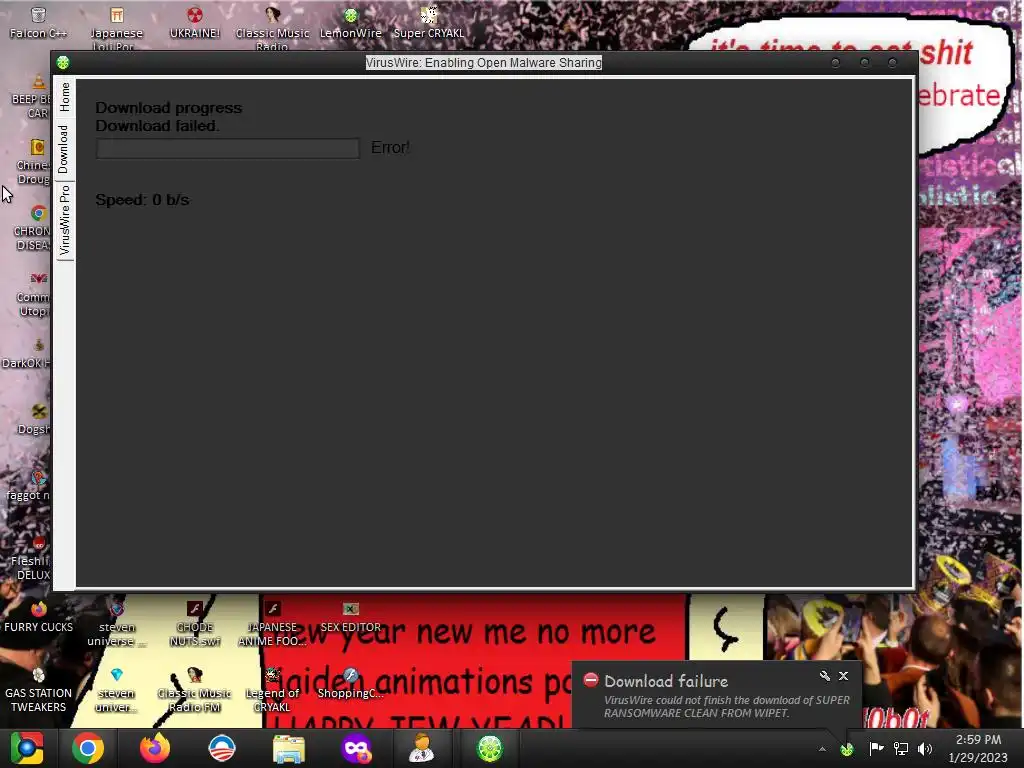Open the purple mask taskbar app
1024x768 pixels.
coord(356,748)
